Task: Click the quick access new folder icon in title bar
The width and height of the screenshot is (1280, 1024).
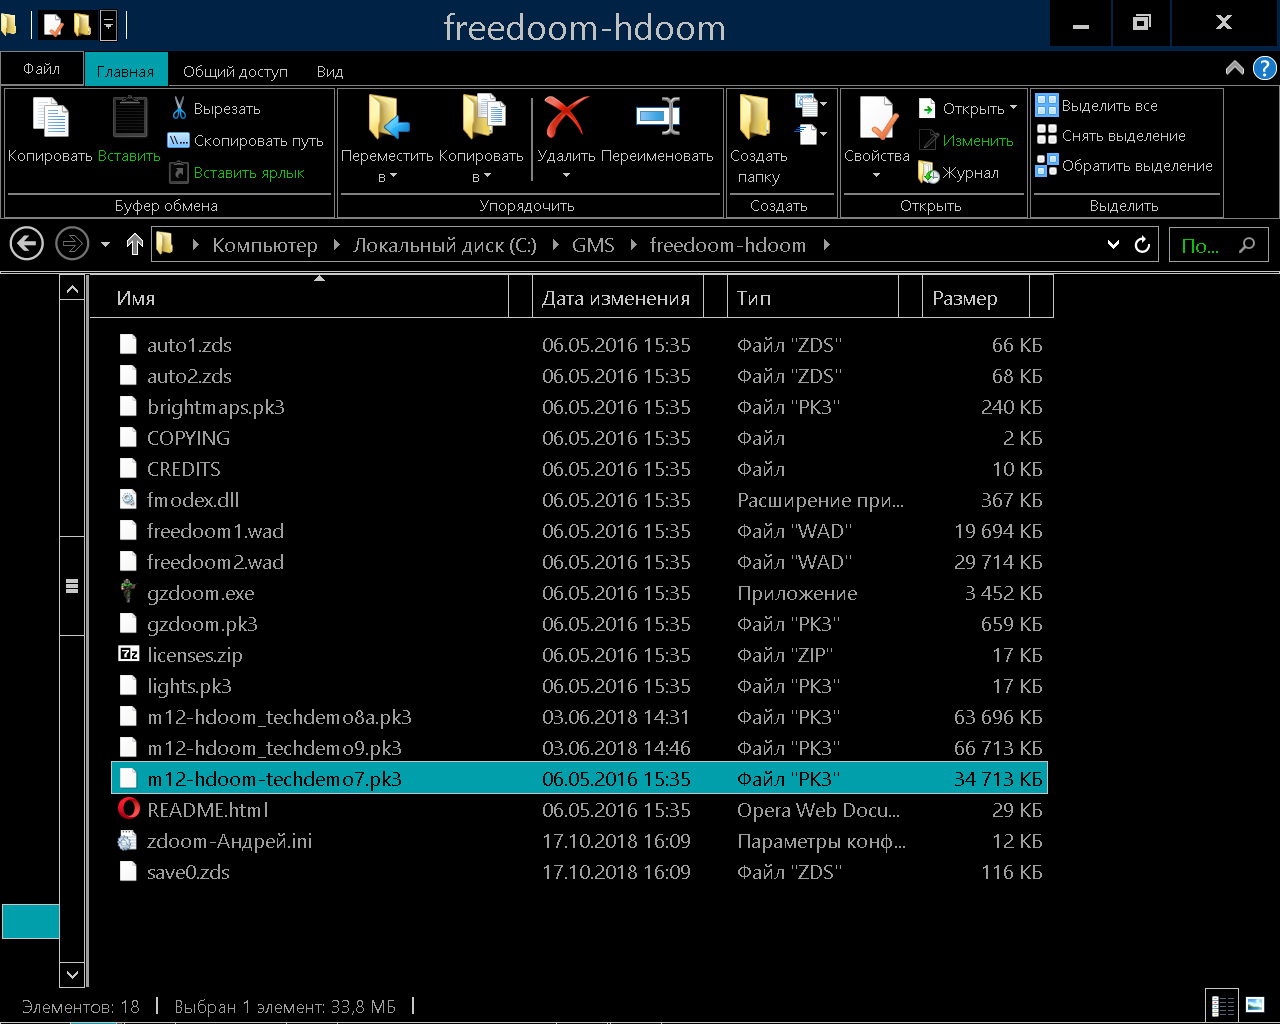Action: click(x=82, y=24)
